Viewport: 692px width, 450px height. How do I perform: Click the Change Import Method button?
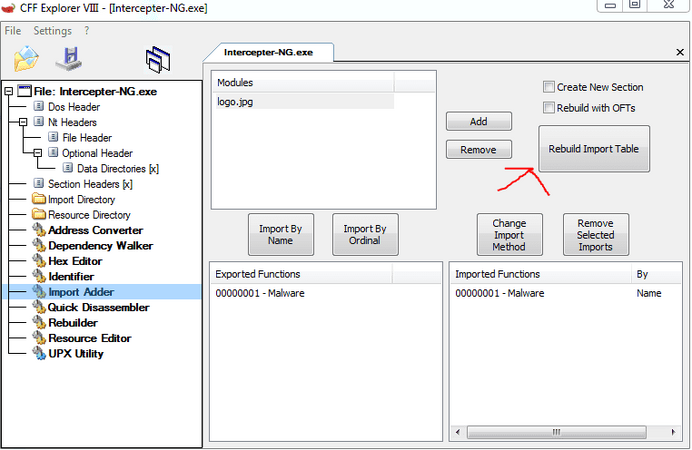point(509,235)
